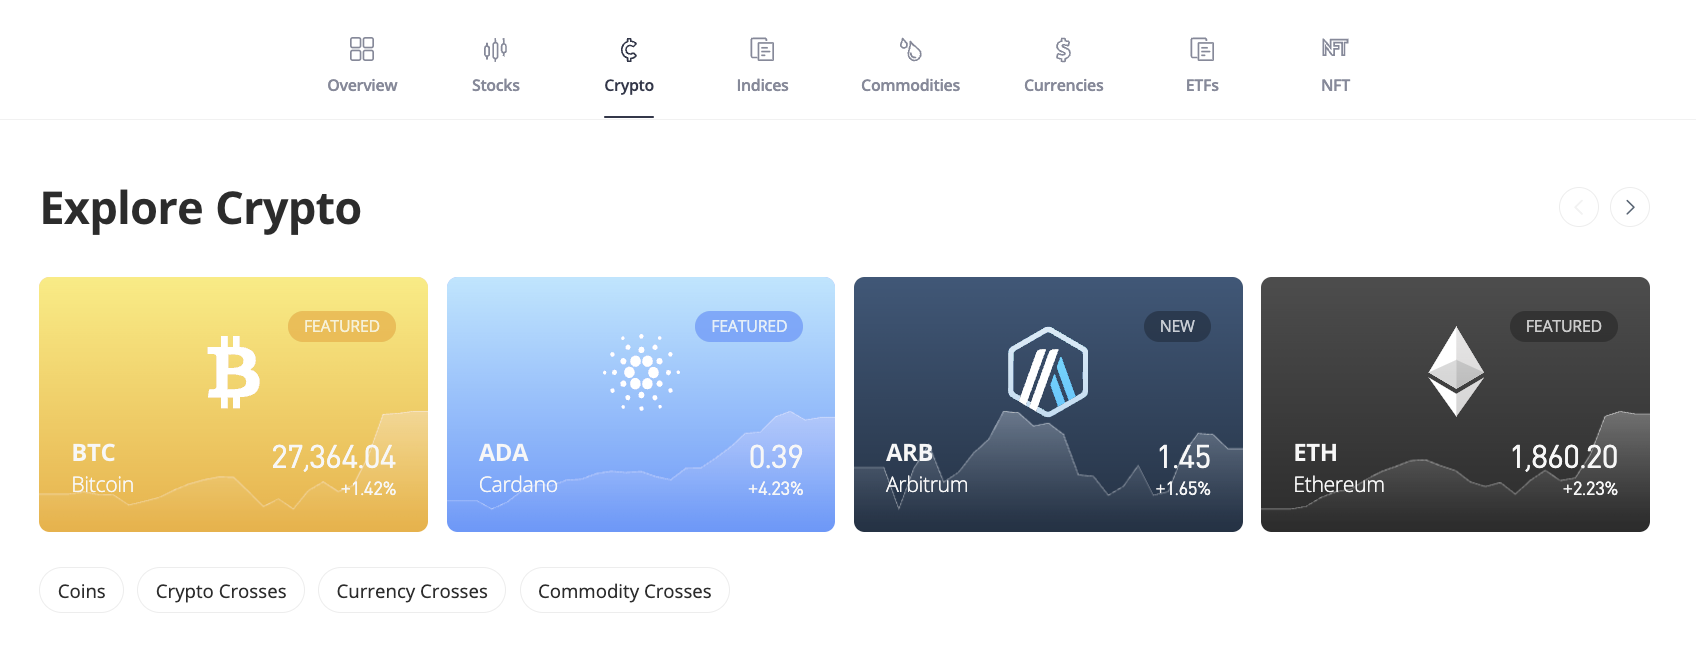Click the BTC ticker text
Image resolution: width=1696 pixels, height=656 pixels.
click(93, 453)
